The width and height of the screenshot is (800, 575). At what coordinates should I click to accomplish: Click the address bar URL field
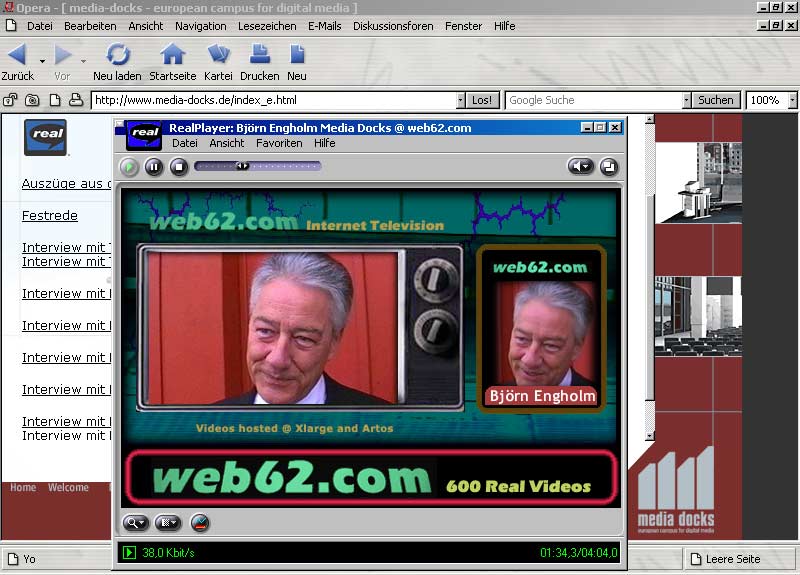point(274,100)
